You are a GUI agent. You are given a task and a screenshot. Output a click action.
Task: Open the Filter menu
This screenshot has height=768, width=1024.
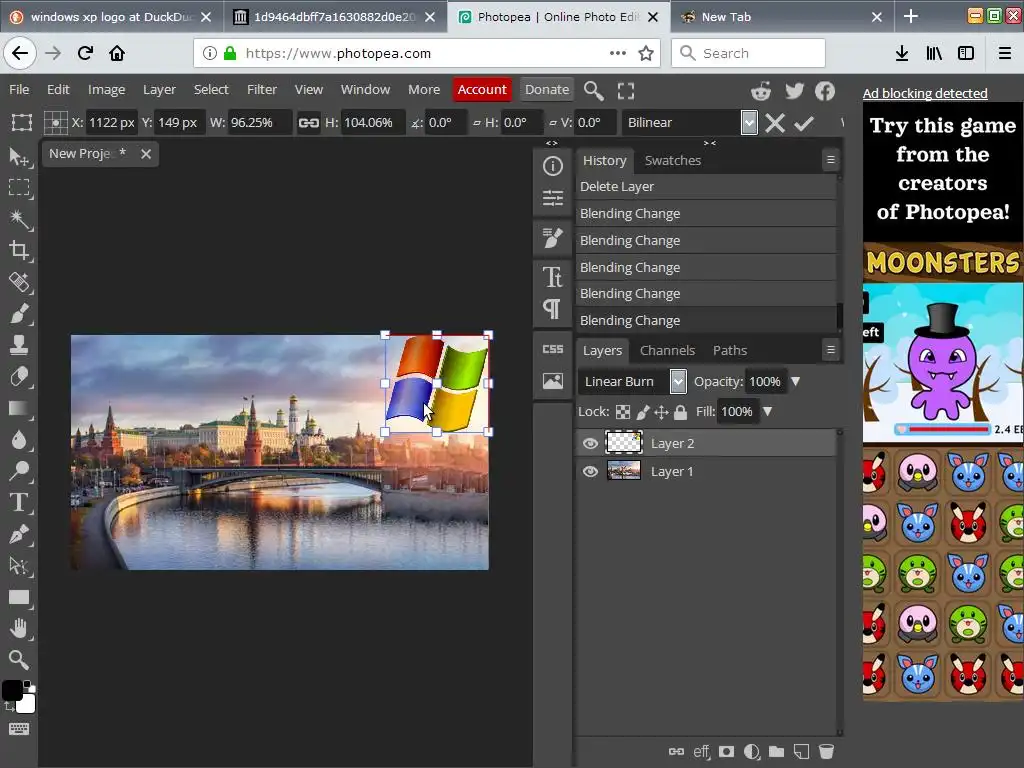pyautogui.click(x=262, y=89)
